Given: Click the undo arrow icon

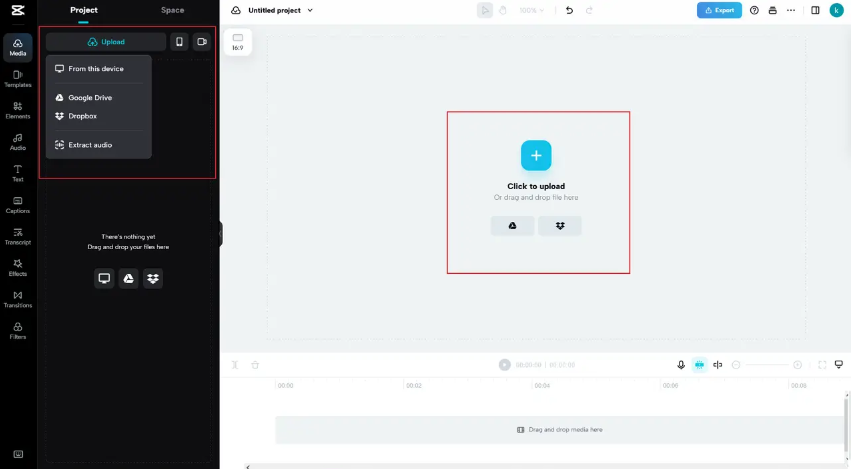Looking at the screenshot, I should (x=569, y=10).
